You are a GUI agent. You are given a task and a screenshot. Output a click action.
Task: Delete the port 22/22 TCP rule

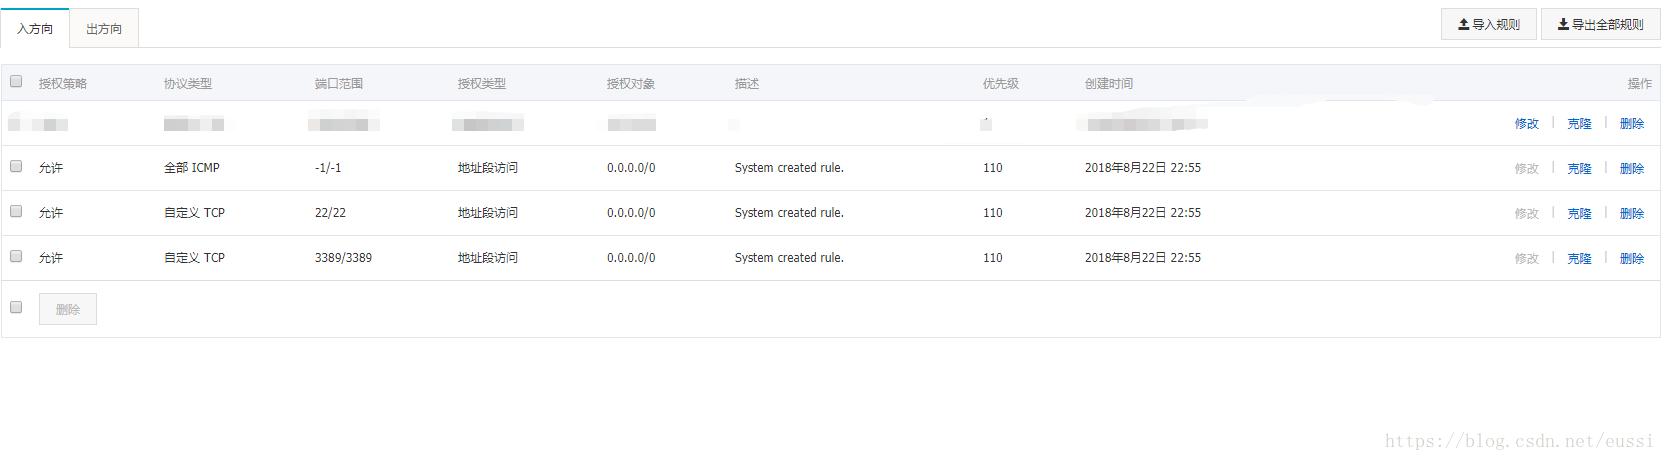click(1631, 214)
